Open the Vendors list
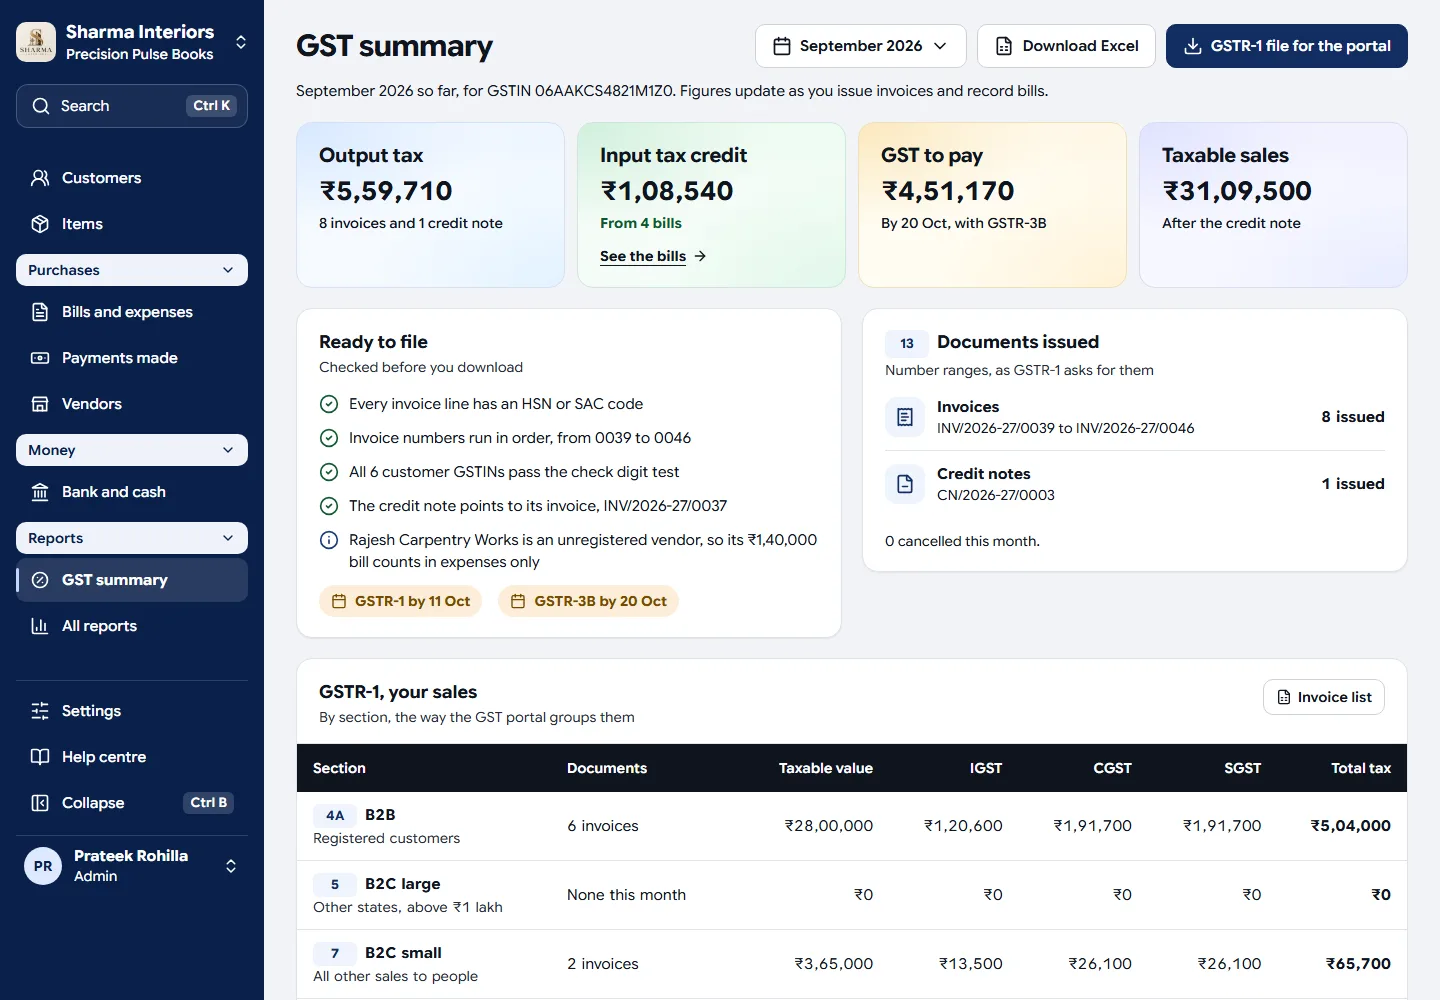Image resolution: width=1440 pixels, height=1000 pixels. 132,404
